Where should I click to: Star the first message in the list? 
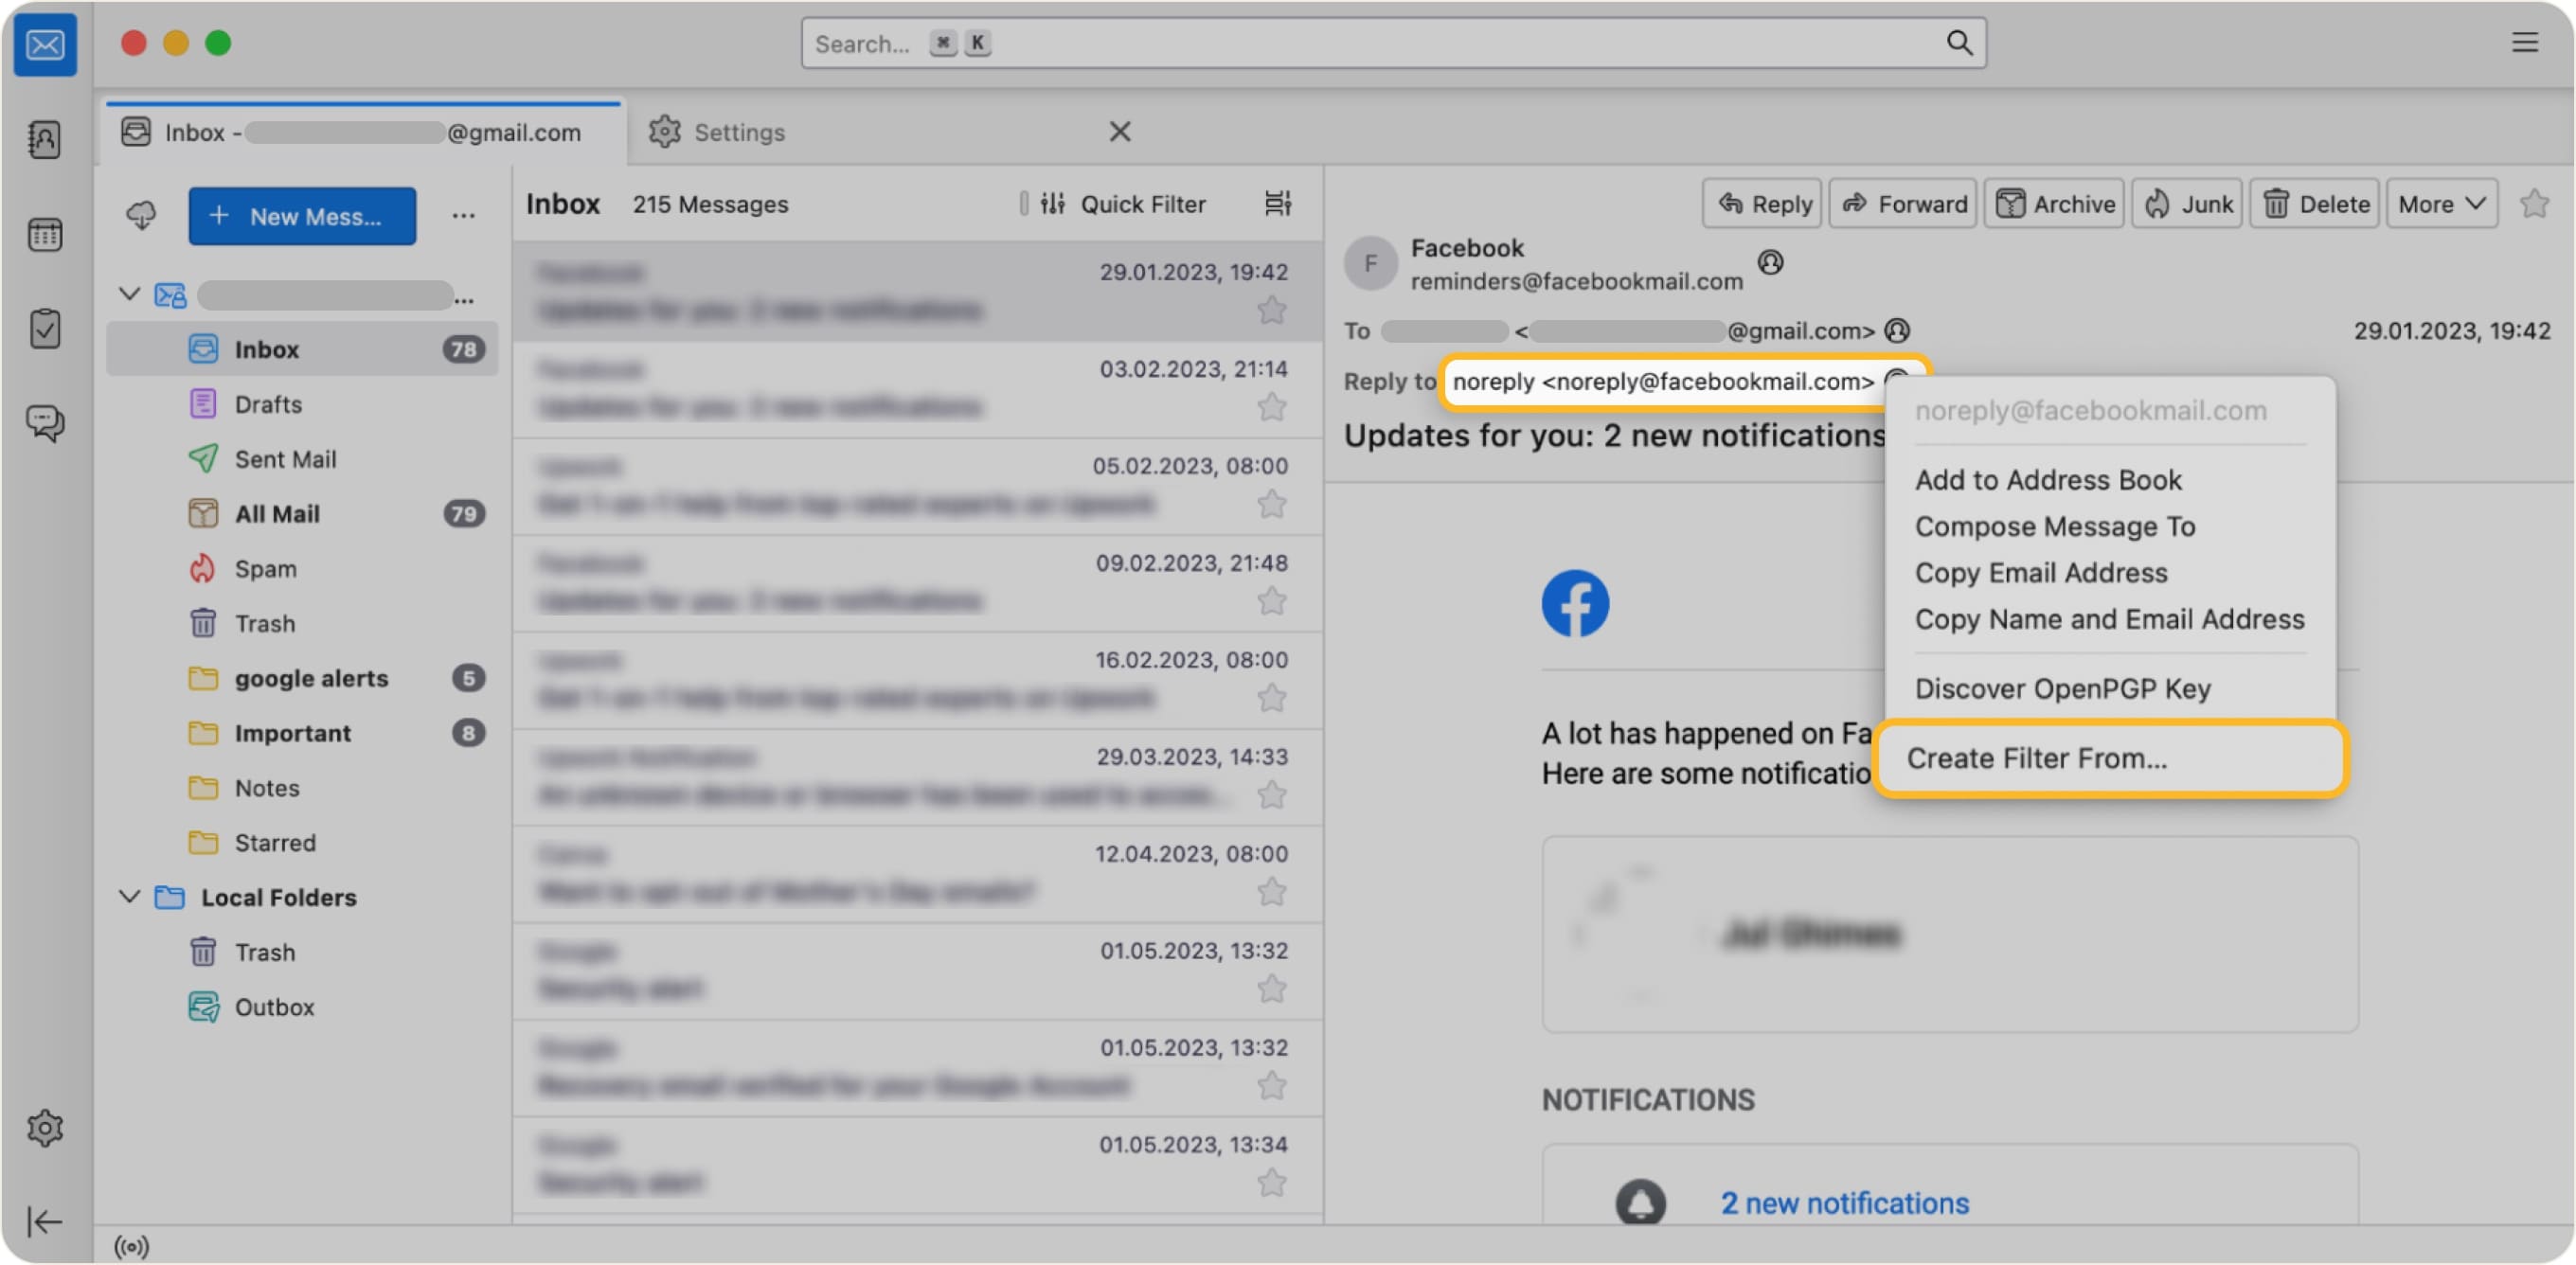pyautogui.click(x=1272, y=310)
